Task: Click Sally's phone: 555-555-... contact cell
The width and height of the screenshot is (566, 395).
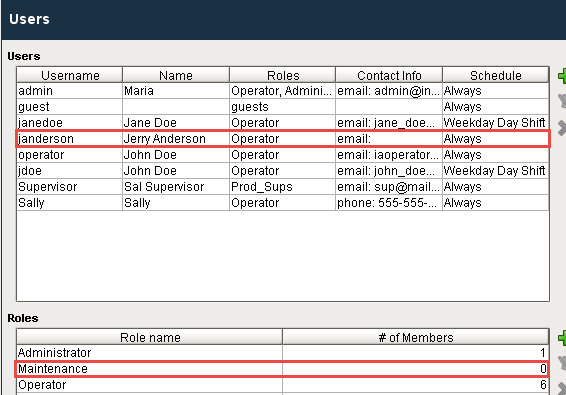Action: coord(389,203)
